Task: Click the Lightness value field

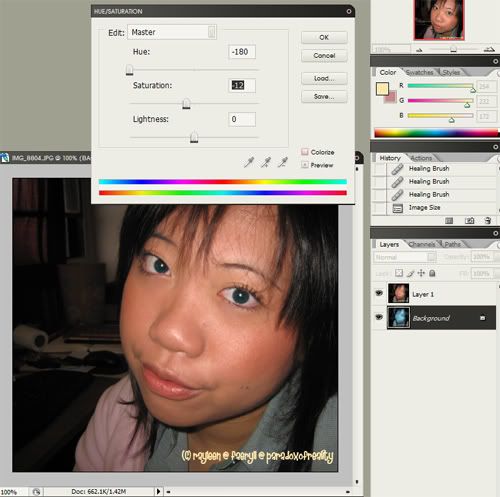Action: (x=242, y=119)
